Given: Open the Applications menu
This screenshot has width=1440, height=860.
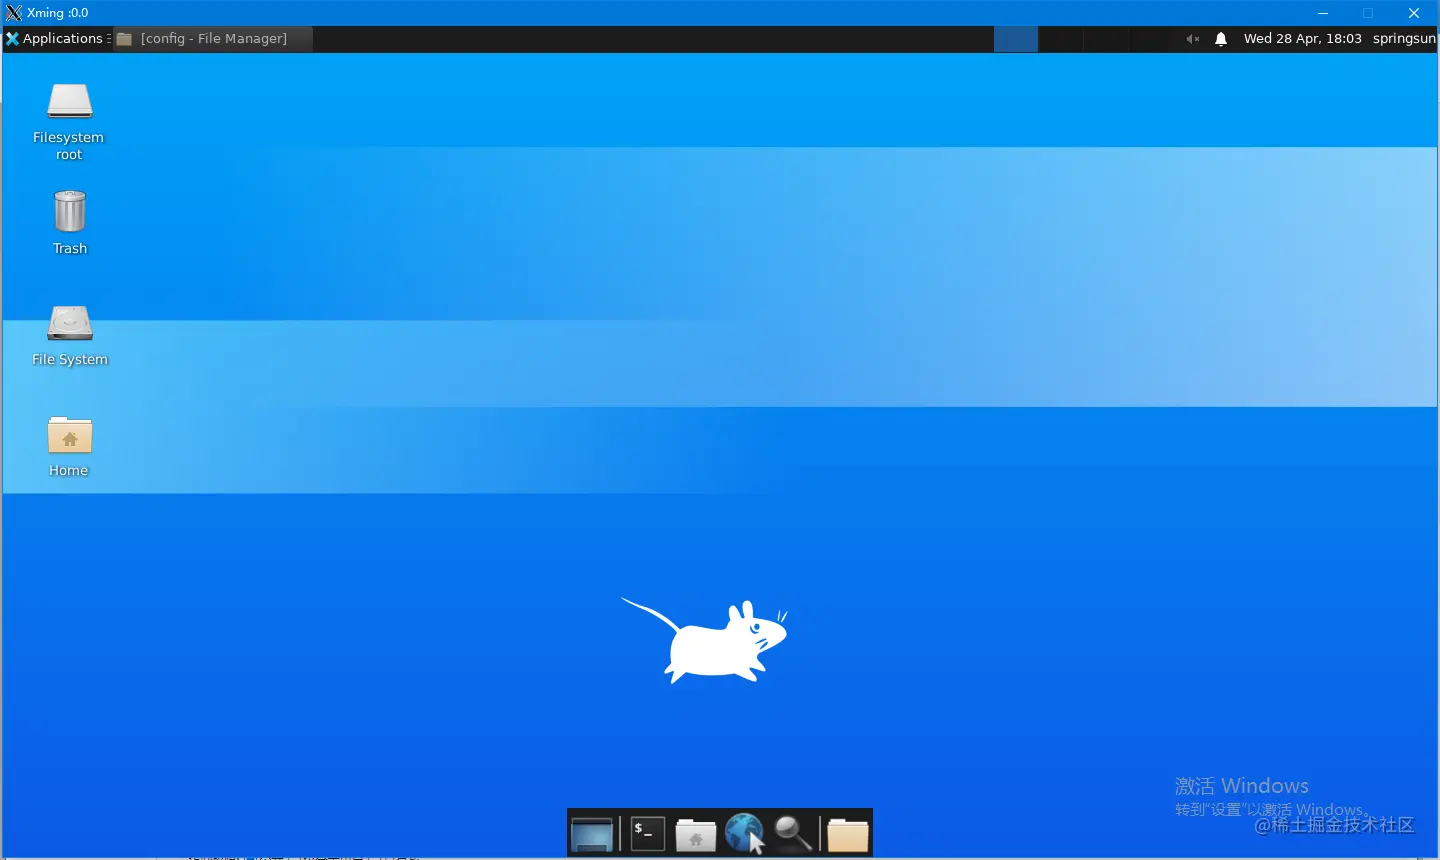Looking at the screenshot, I should pos(55,39).
